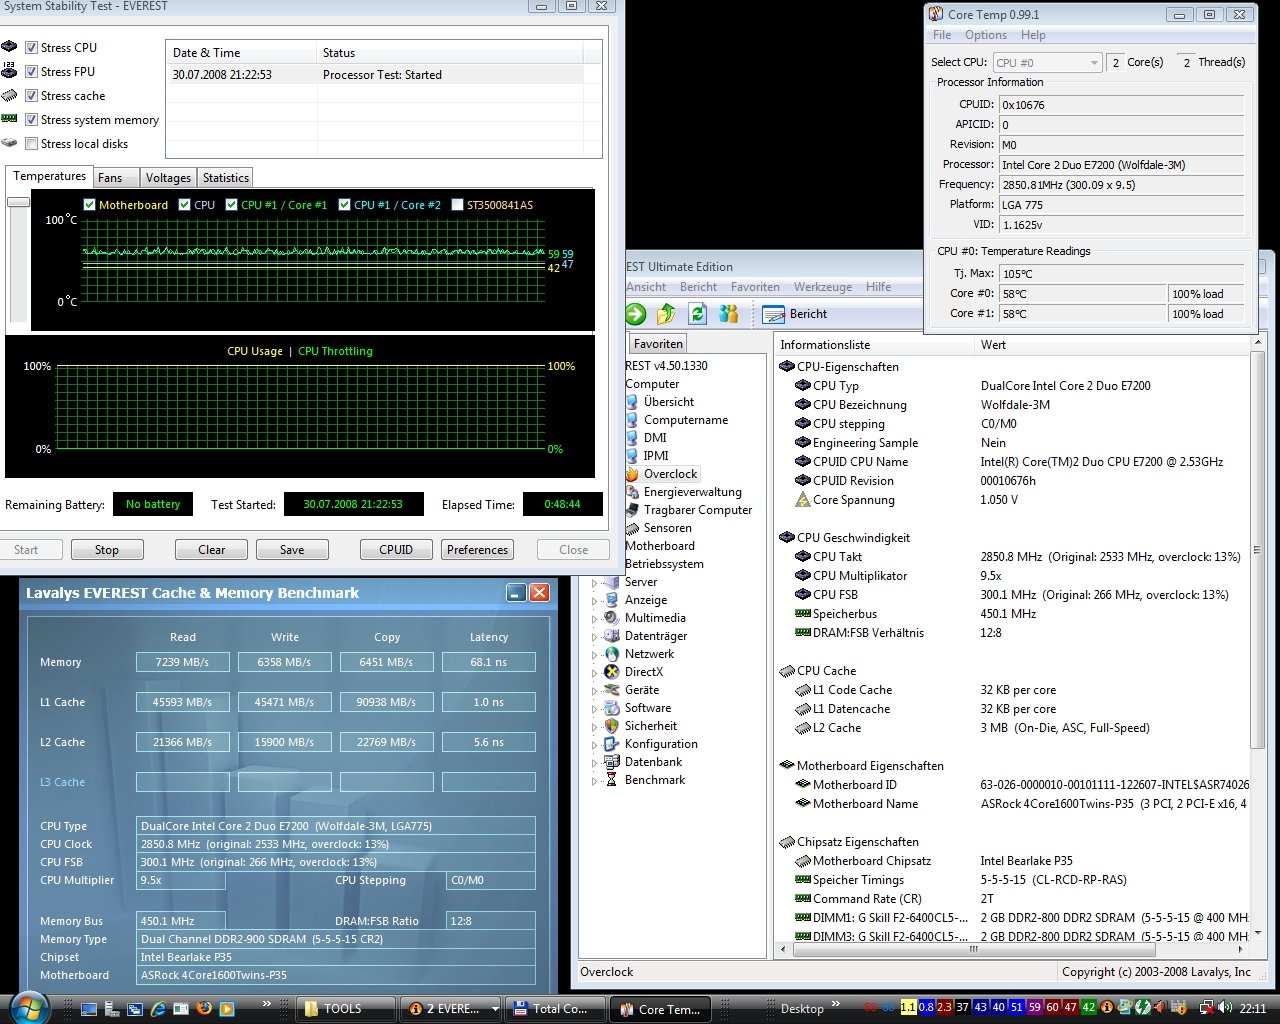Open the Select CPU dropdown in Core Temp
The width and height of the screenshot is (1280, 1024).
1047,62
